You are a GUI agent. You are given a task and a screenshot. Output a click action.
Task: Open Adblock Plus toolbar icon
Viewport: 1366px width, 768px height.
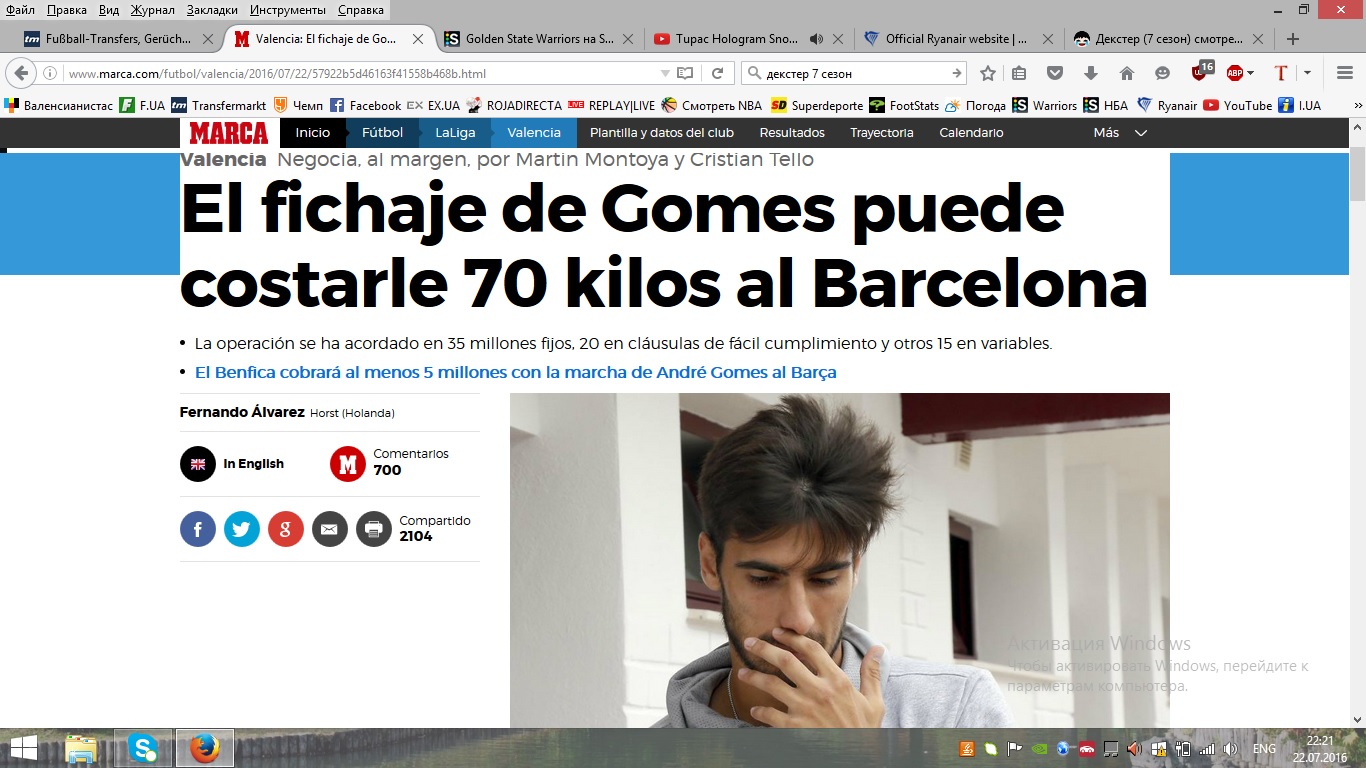[1239, 73]
